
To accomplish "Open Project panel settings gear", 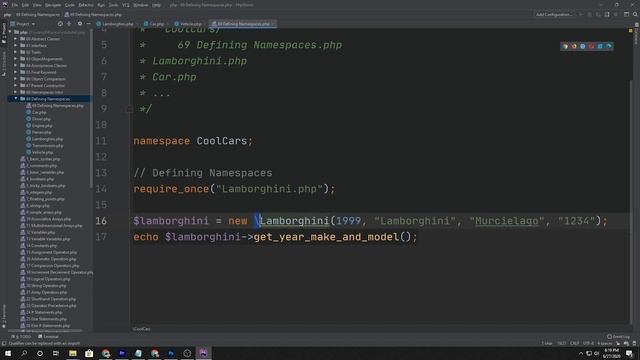I will point(80,24).
